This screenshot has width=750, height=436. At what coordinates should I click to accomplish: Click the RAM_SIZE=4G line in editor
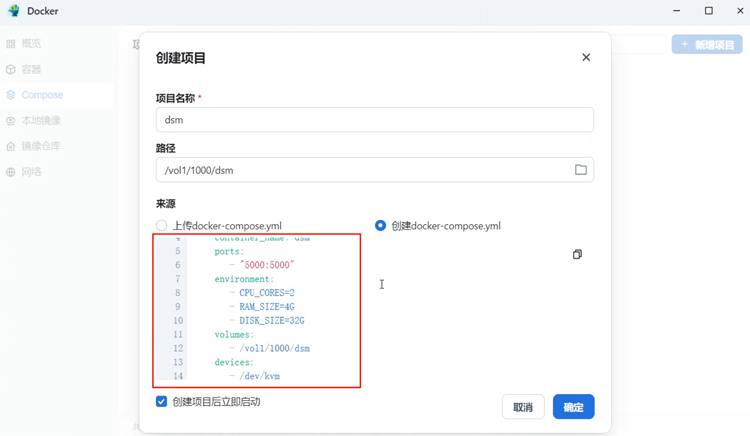pos(267,306)
